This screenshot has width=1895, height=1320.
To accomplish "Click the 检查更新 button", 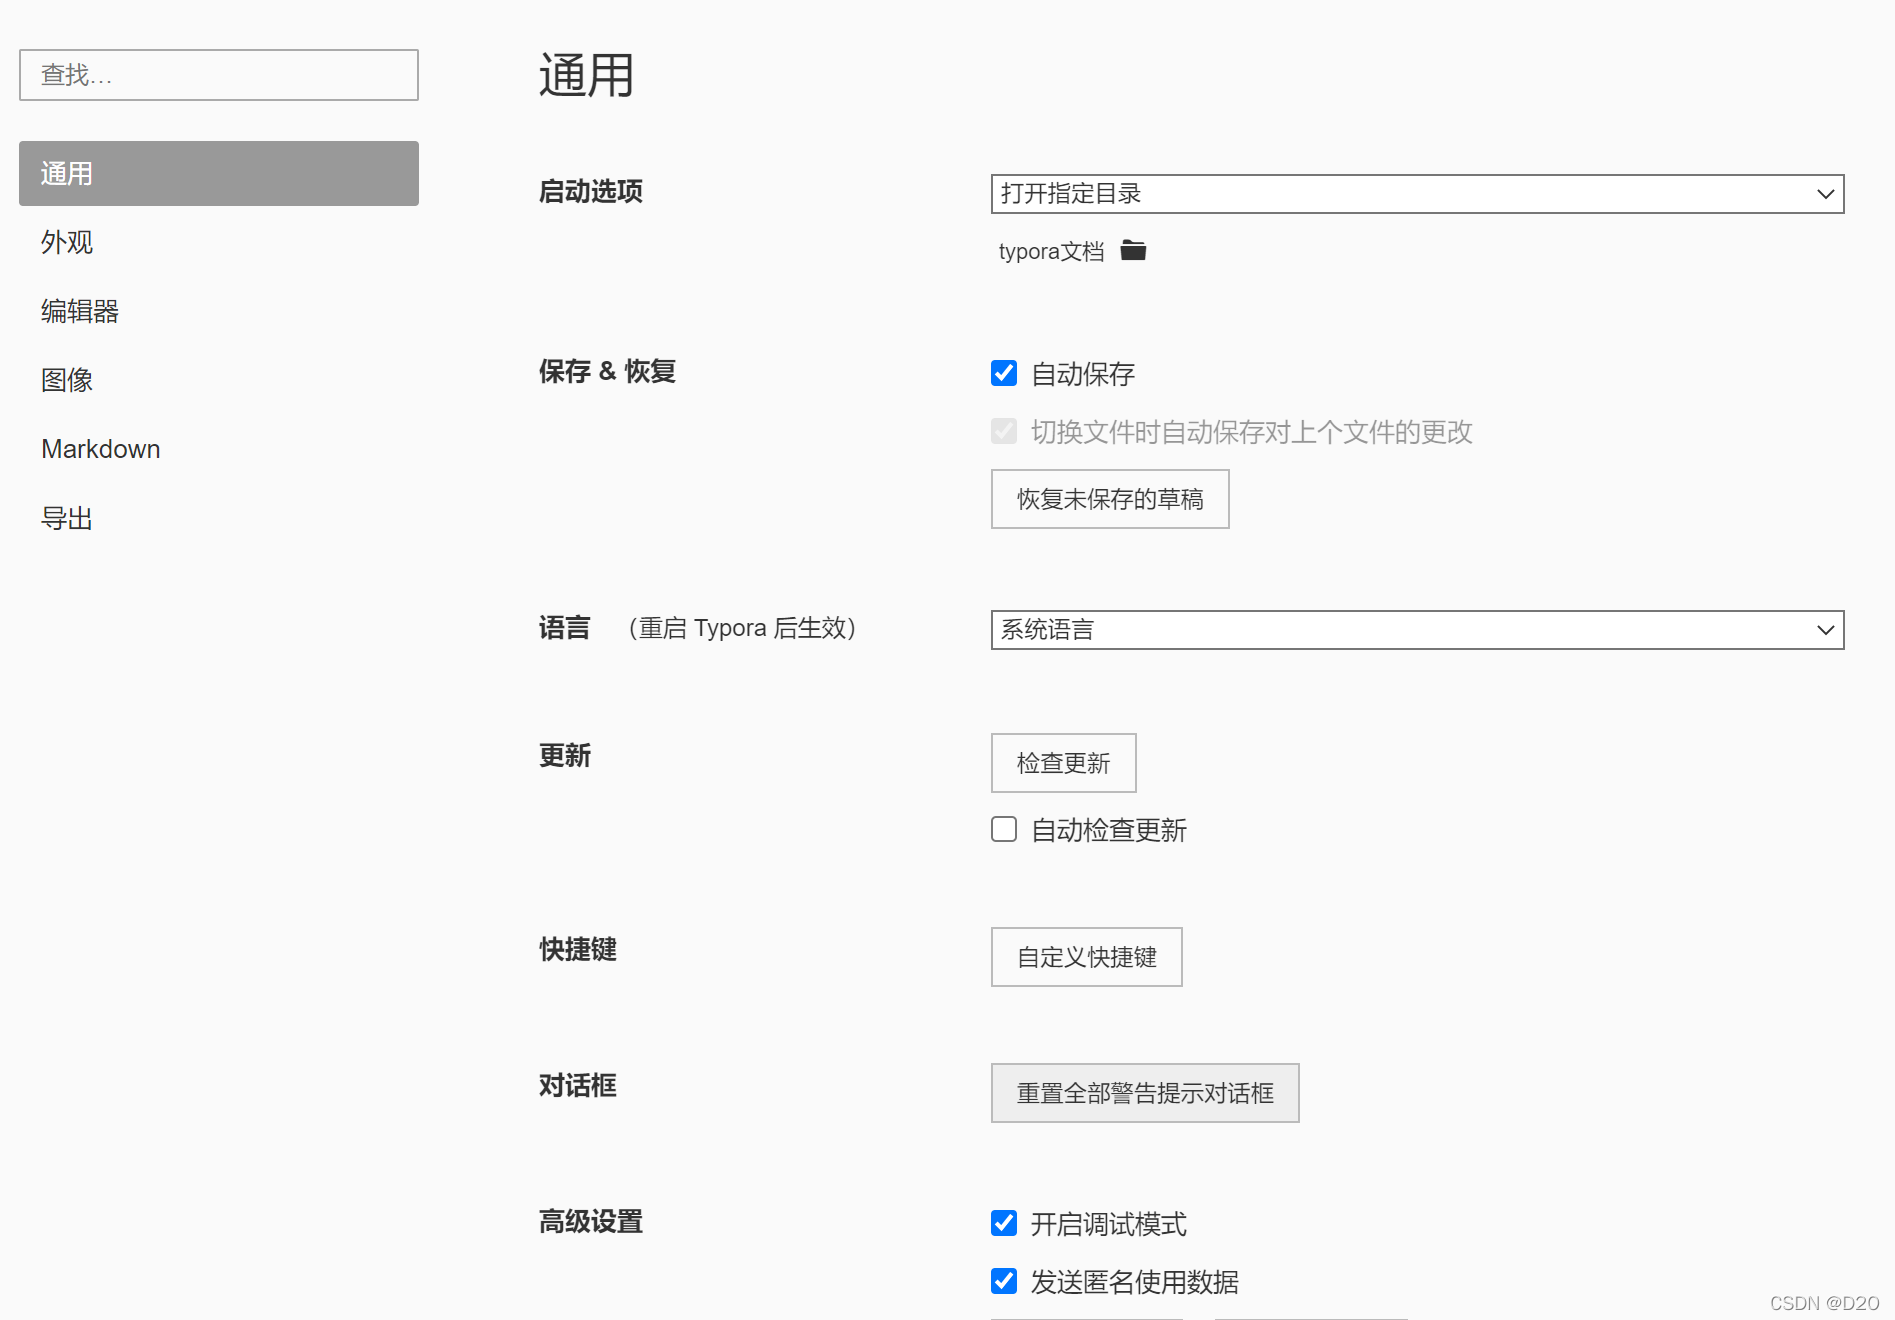I will pyautogui.click(x=1063, y=763).
